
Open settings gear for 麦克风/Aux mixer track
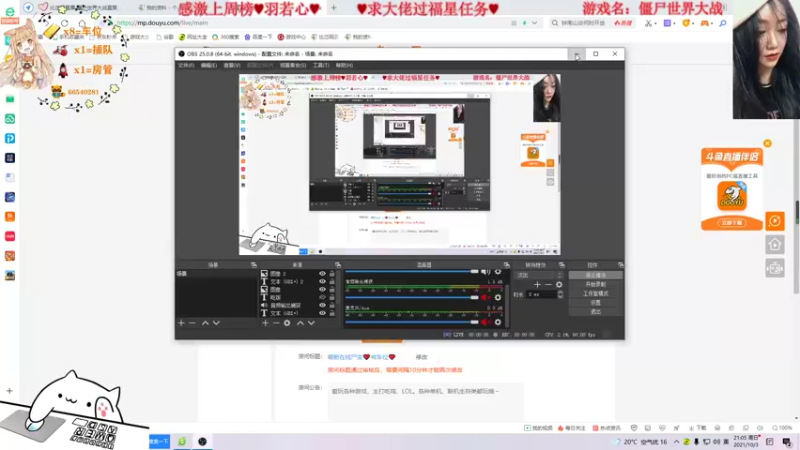(x=498, y=322)
